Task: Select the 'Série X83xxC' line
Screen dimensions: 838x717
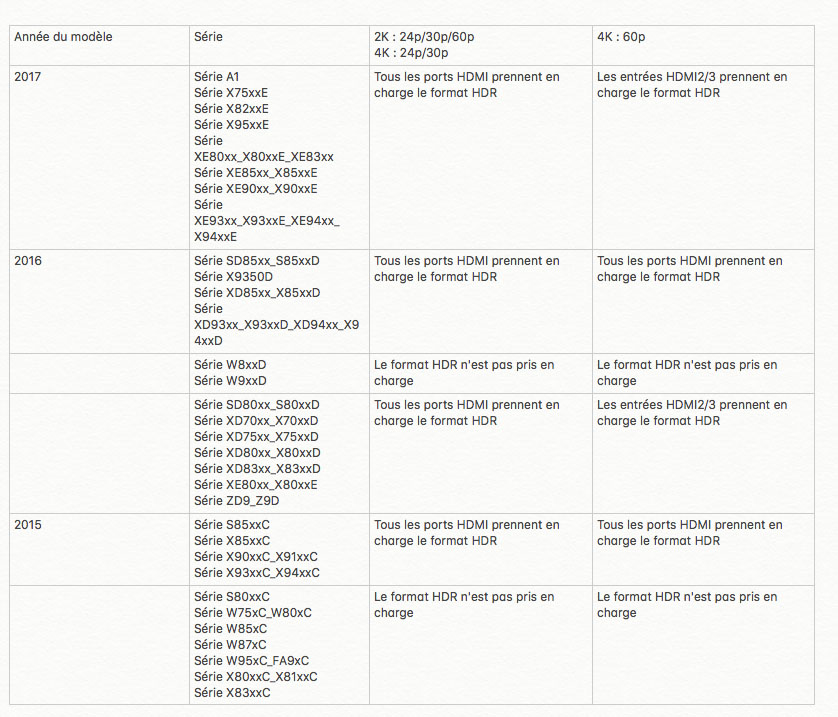Action: point(232,693)
